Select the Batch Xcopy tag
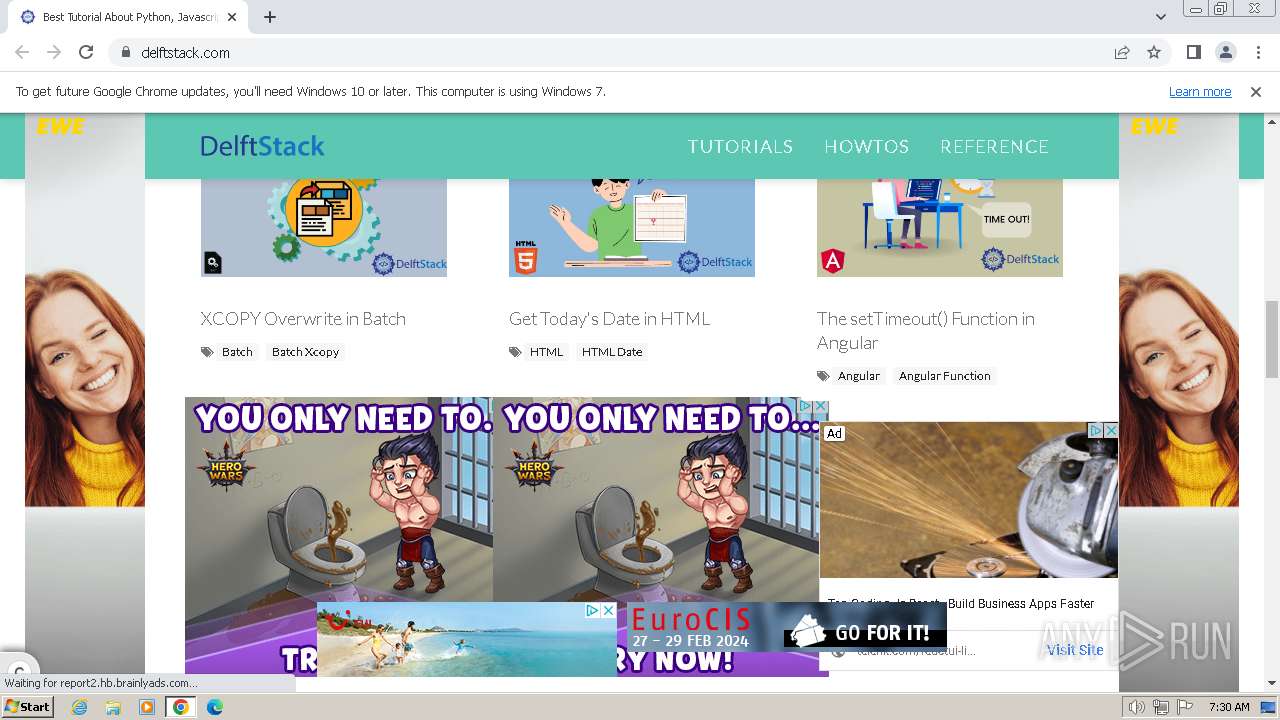1280x720 pixels. 305,352
